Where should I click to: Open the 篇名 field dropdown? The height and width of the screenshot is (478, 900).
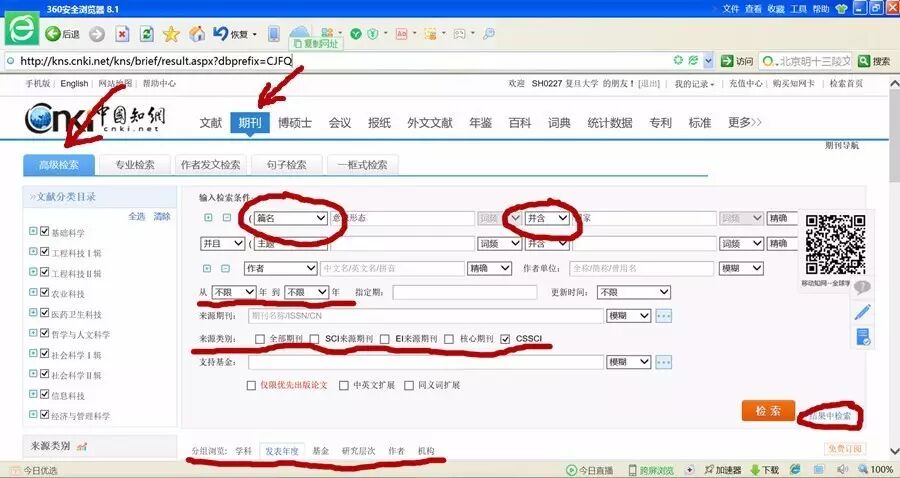tap(291, 218)
